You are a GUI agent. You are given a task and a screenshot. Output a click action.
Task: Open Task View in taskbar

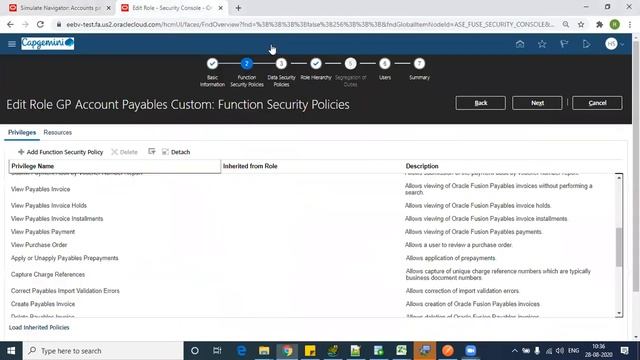coord(217,351)
